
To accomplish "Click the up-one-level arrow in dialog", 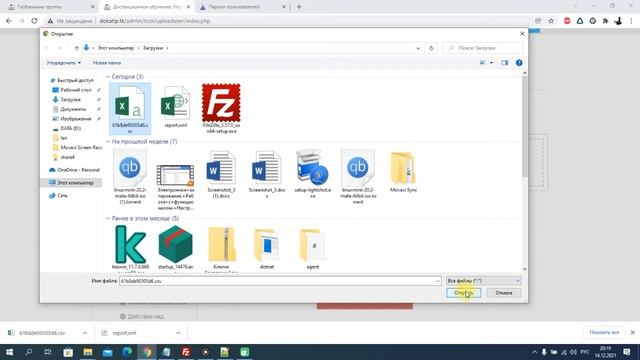I will tap(76, 48).
